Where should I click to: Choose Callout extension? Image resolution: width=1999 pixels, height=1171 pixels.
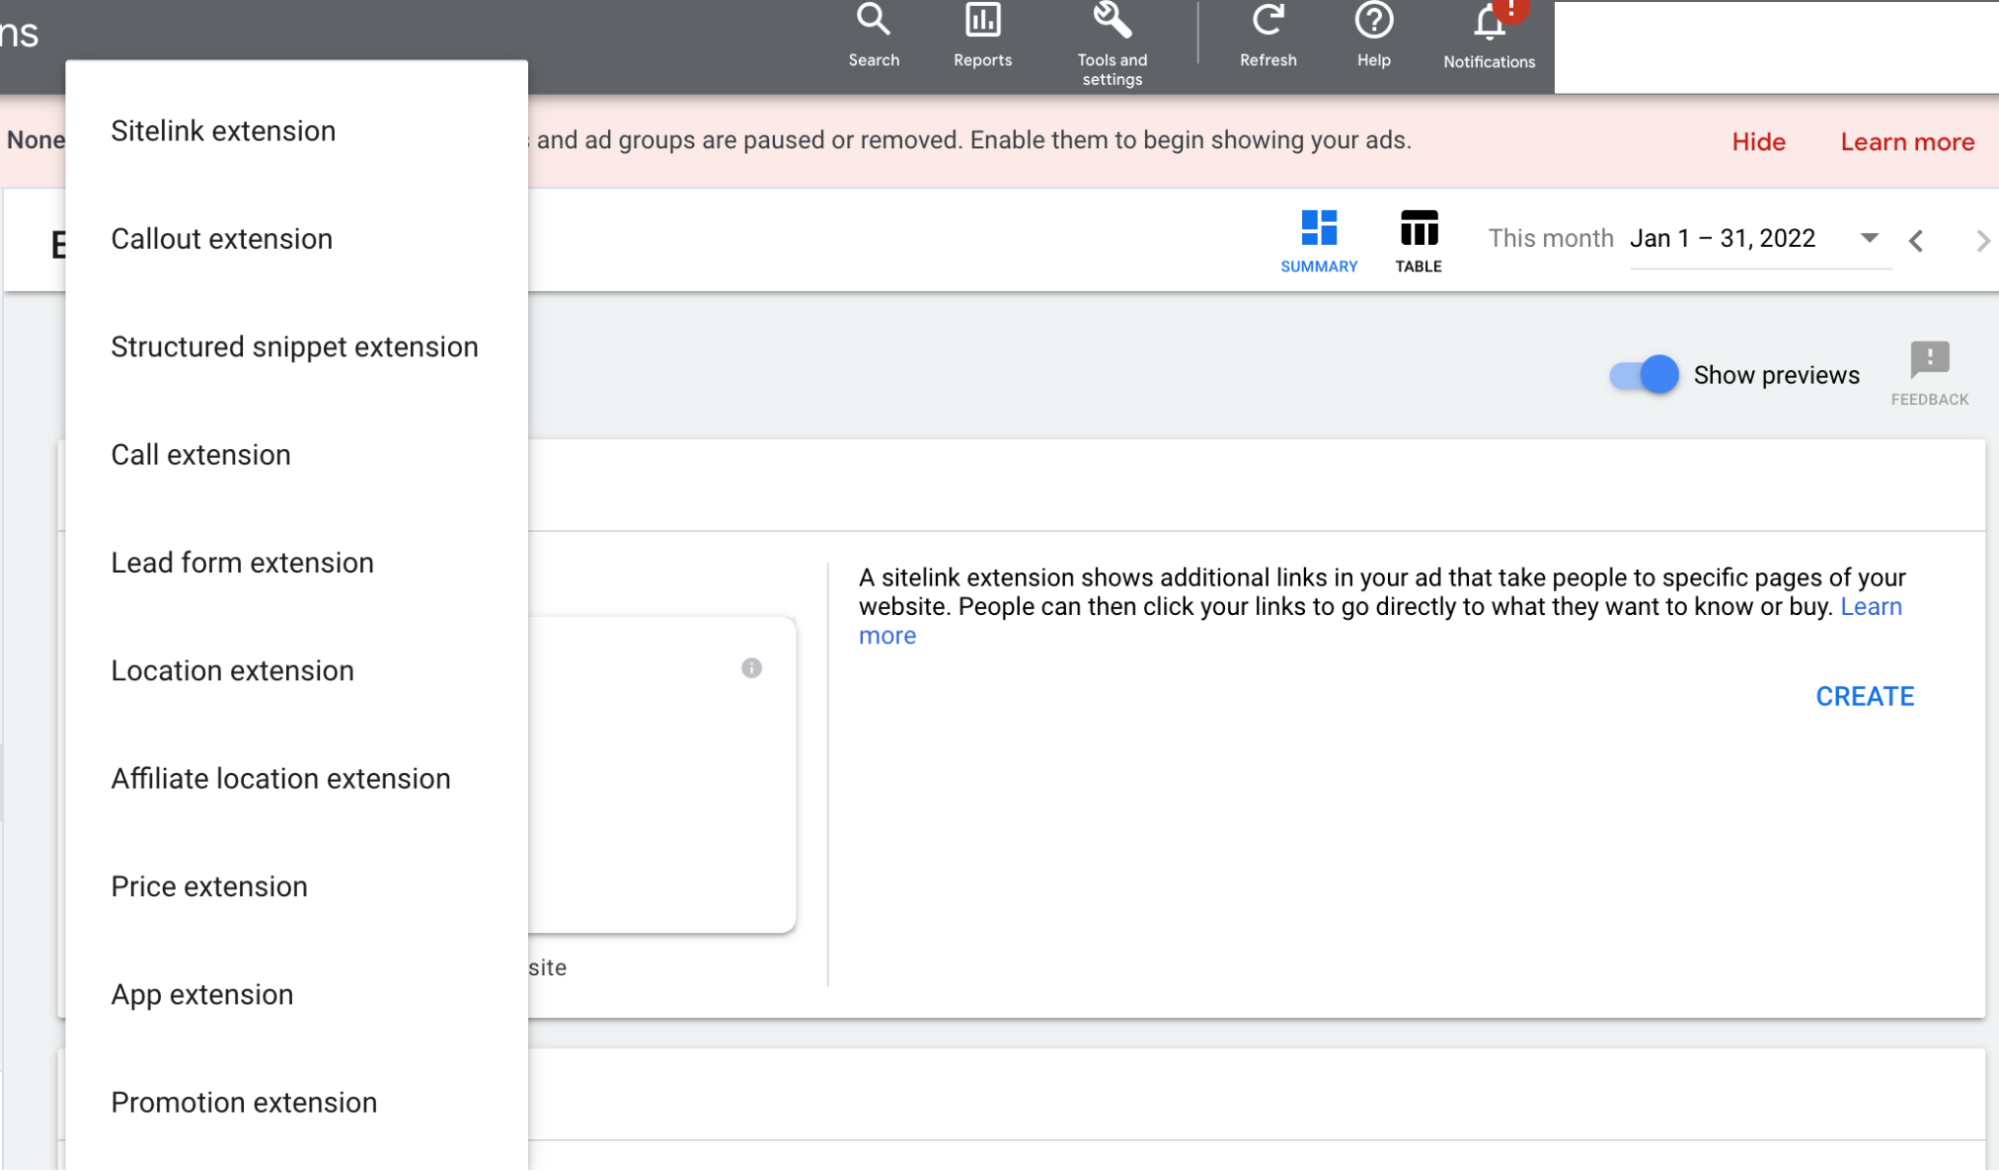[x=296, y=239]
